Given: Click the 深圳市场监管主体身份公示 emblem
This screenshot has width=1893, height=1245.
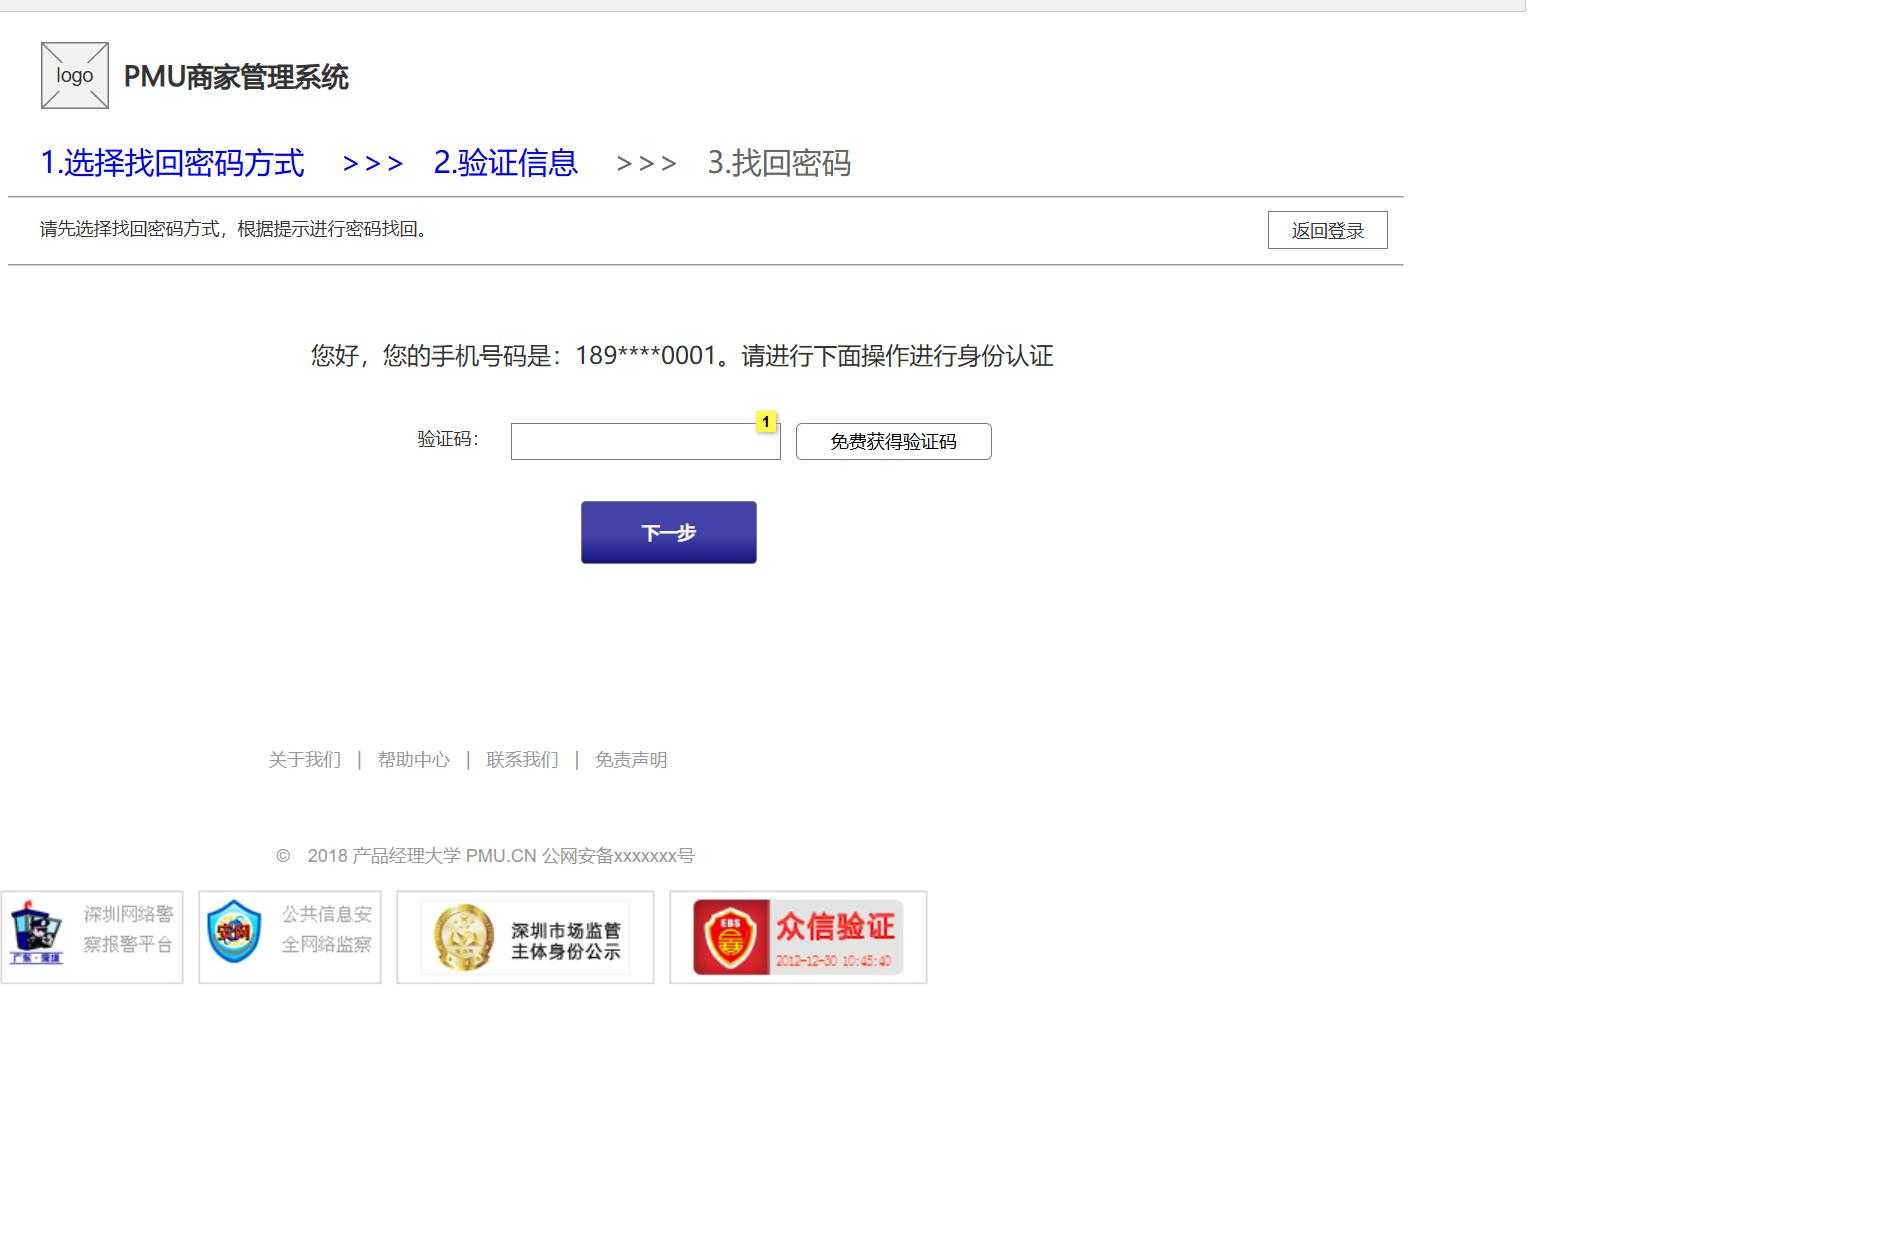Looking at the screenshot, I should point(524,936).
